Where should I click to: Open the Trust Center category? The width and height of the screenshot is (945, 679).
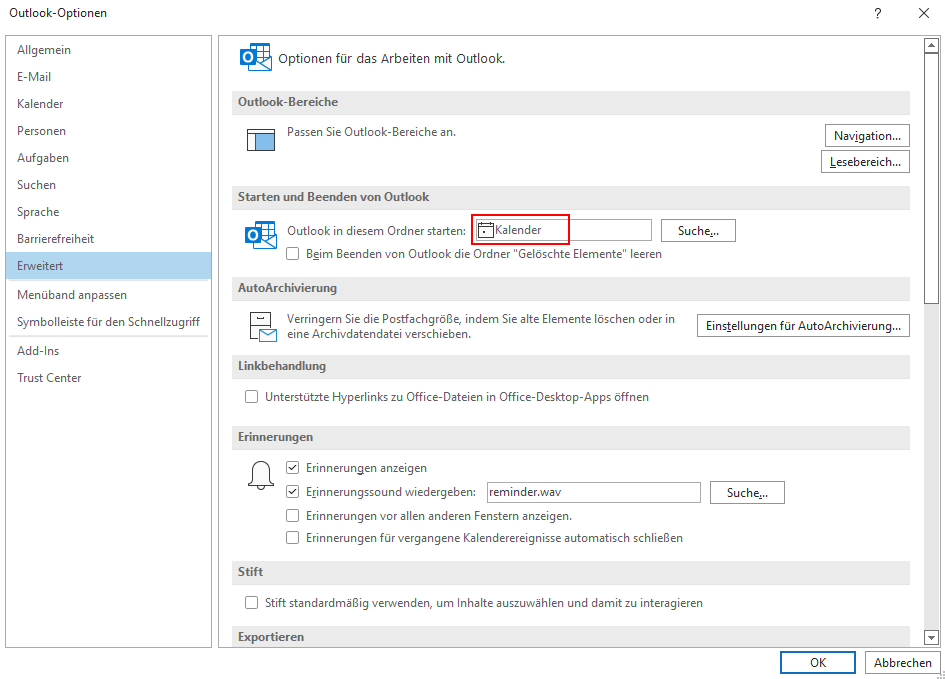[x=108, y=378]
